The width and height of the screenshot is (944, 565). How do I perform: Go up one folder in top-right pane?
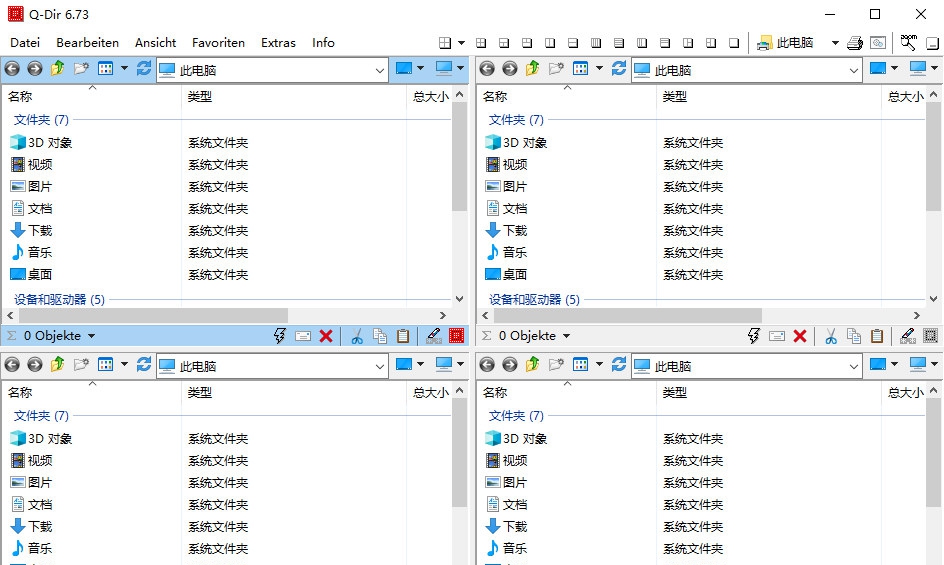[x=533, y=68]
